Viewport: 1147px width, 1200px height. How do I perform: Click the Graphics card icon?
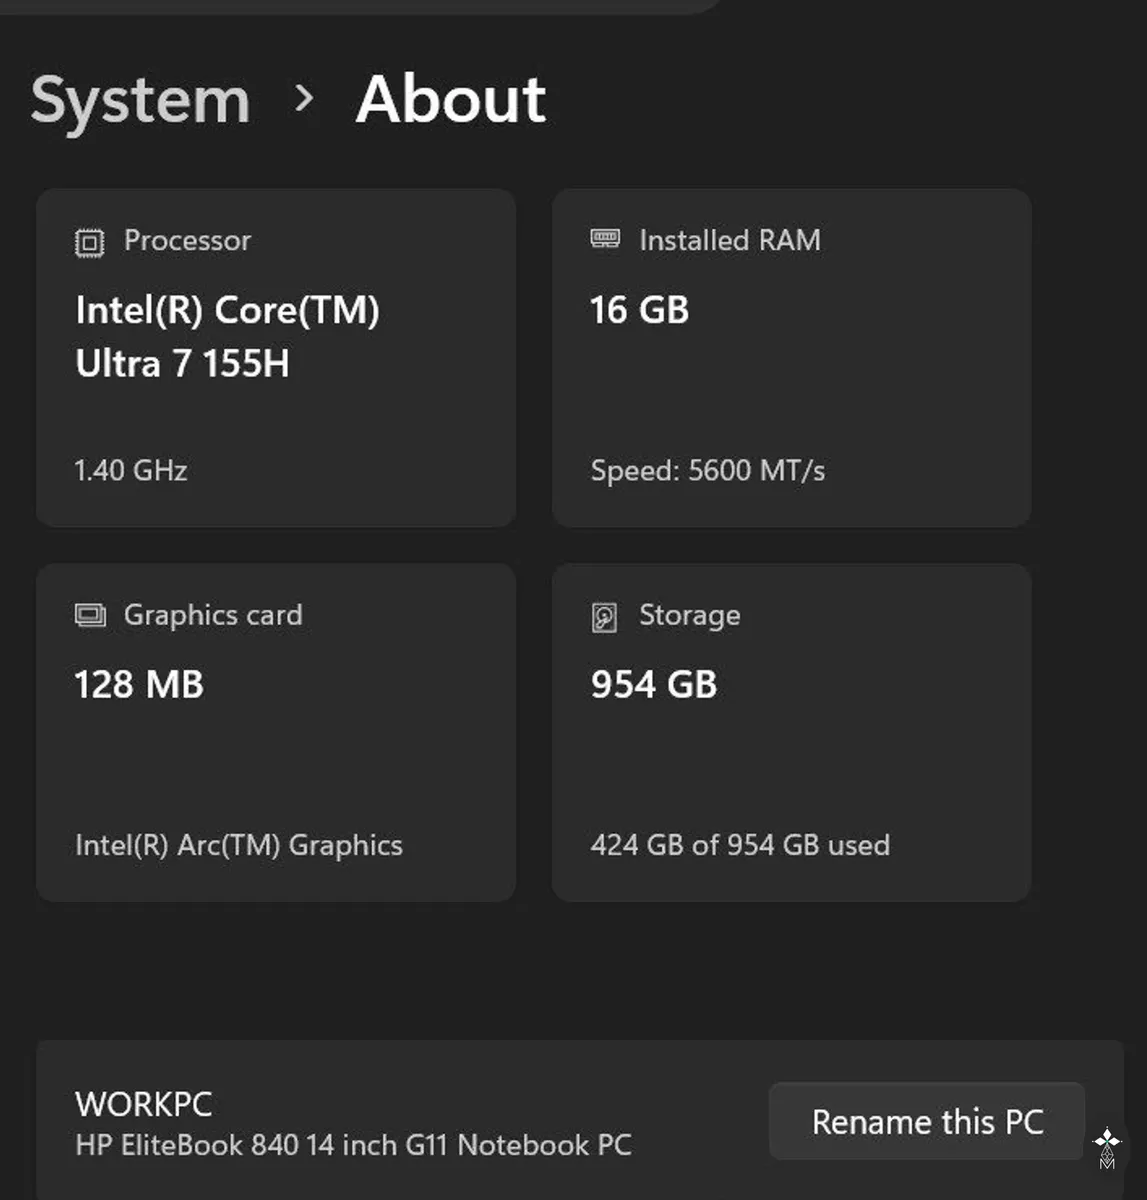coord(90,615)
